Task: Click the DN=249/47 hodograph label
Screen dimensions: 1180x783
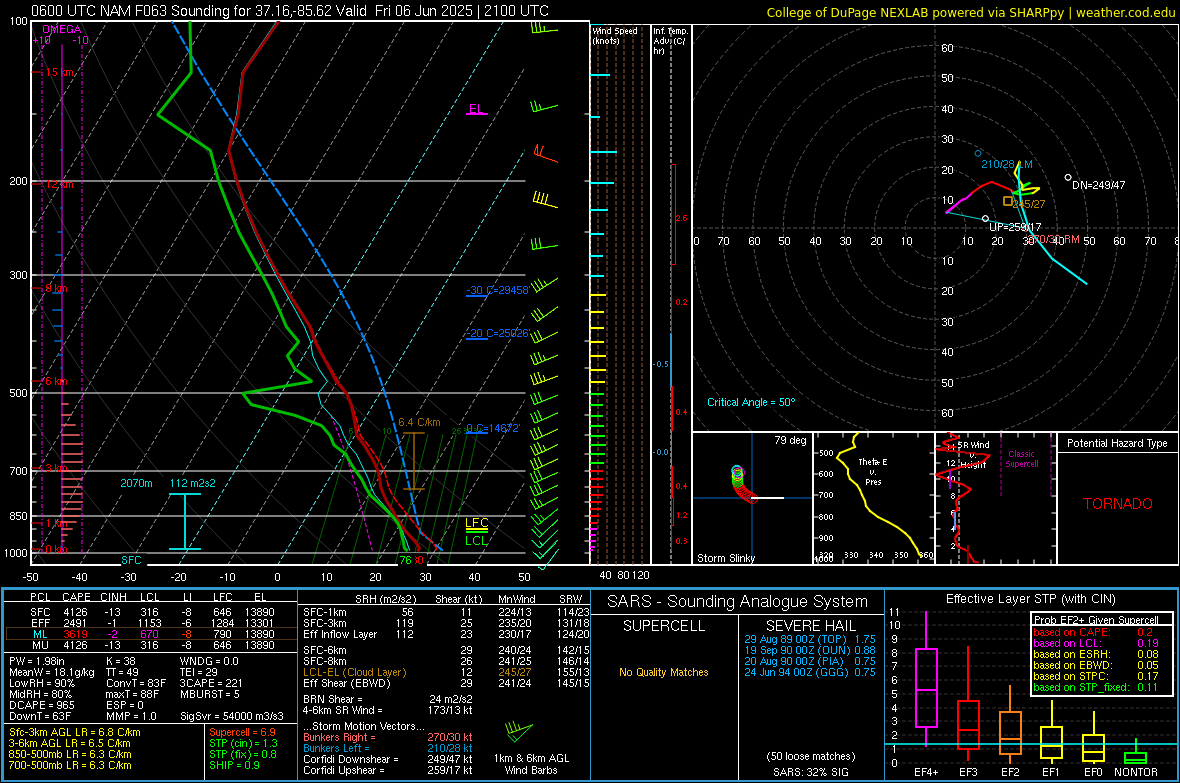Action: pyautogui.click(x=1098, y=184)
